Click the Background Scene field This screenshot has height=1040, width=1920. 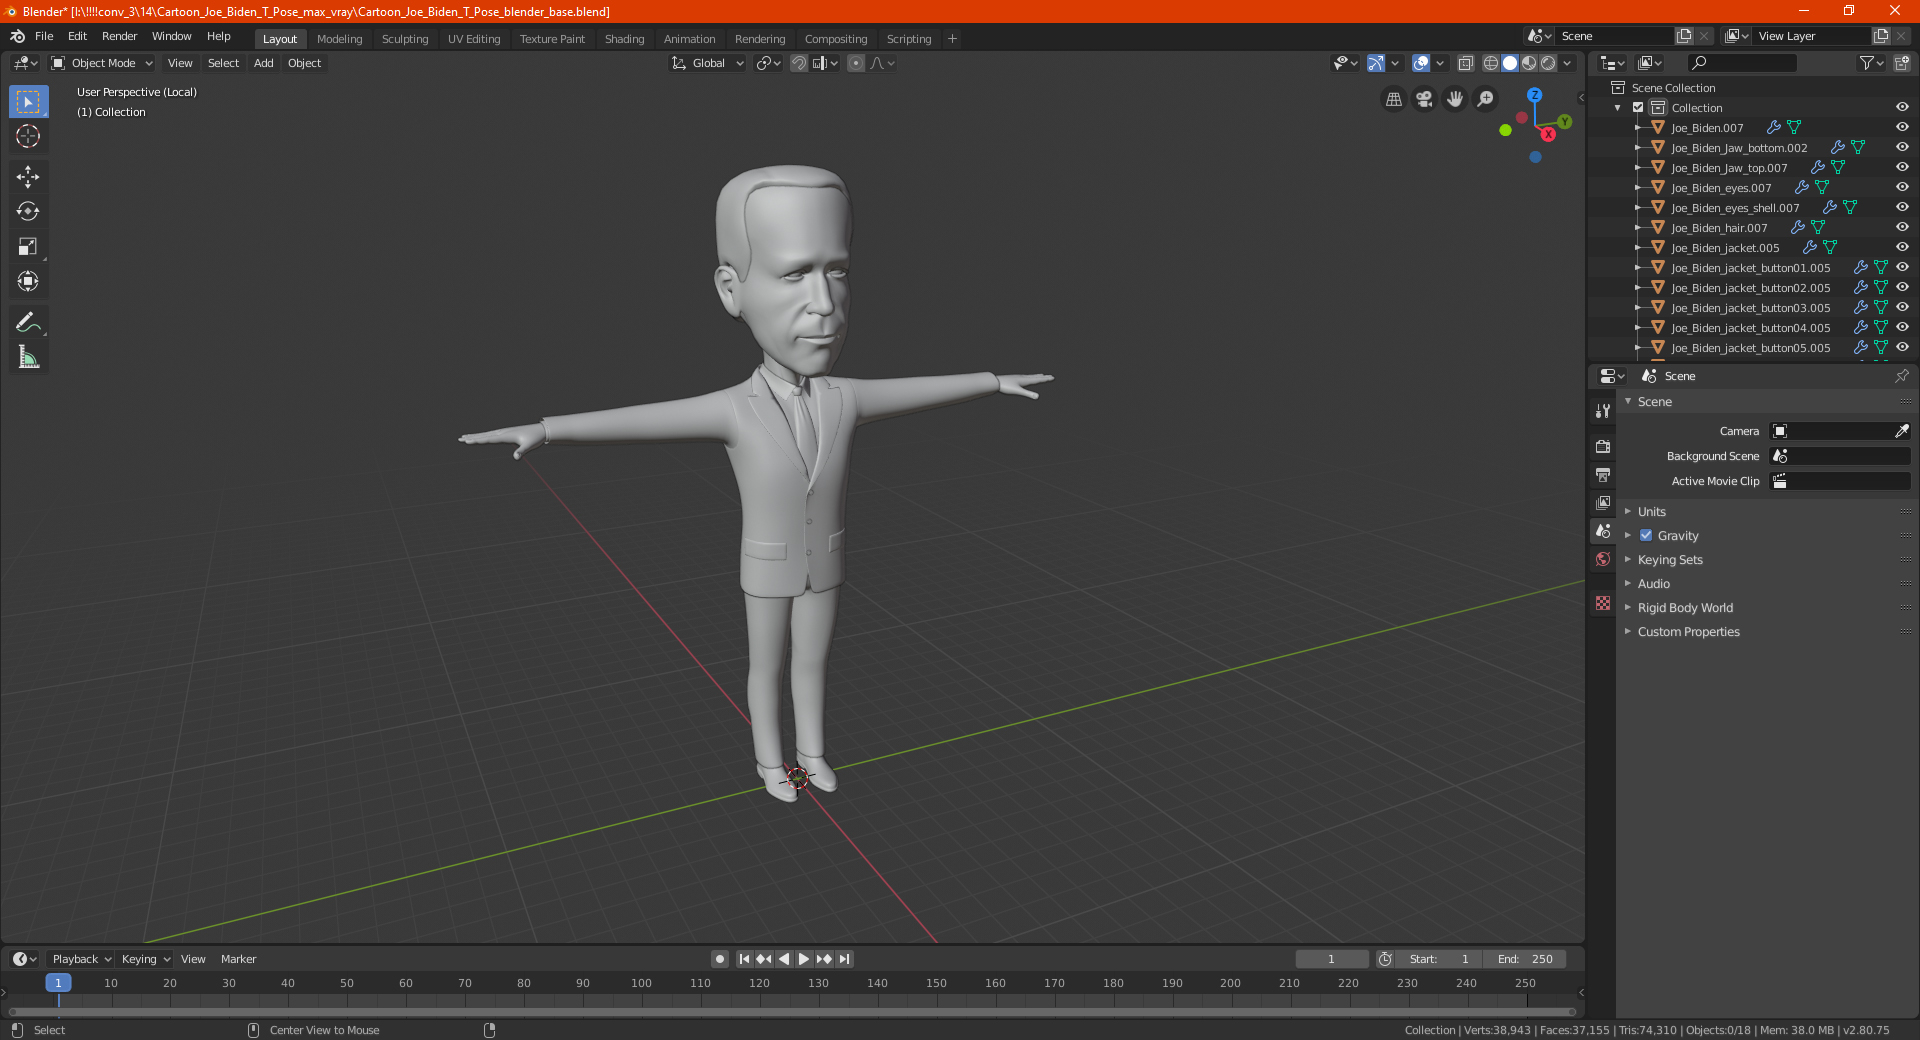coord(1840,456)
